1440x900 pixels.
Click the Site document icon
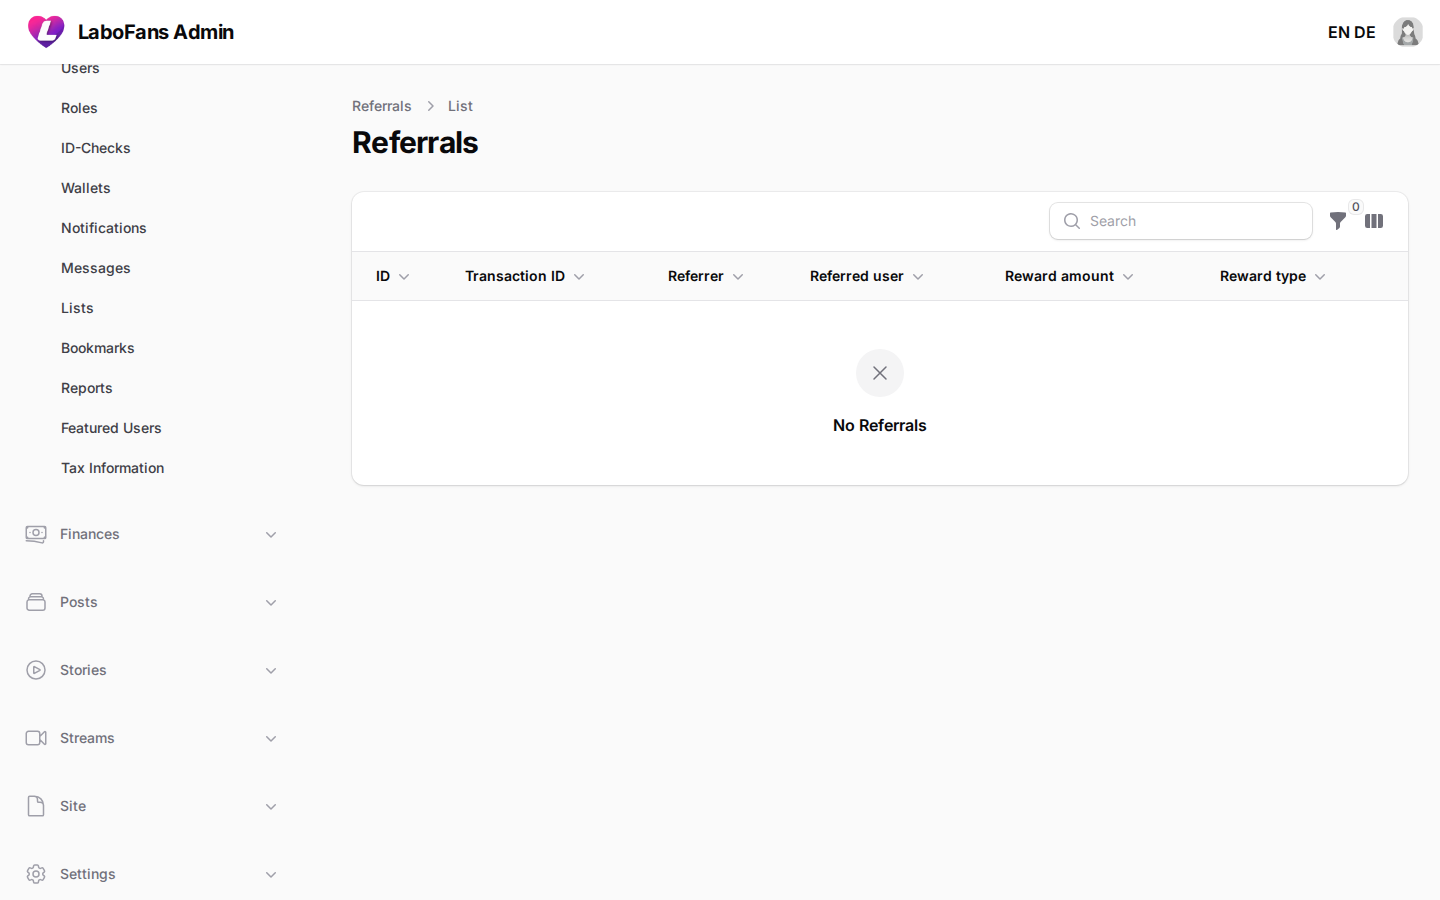tap(36, 806)
